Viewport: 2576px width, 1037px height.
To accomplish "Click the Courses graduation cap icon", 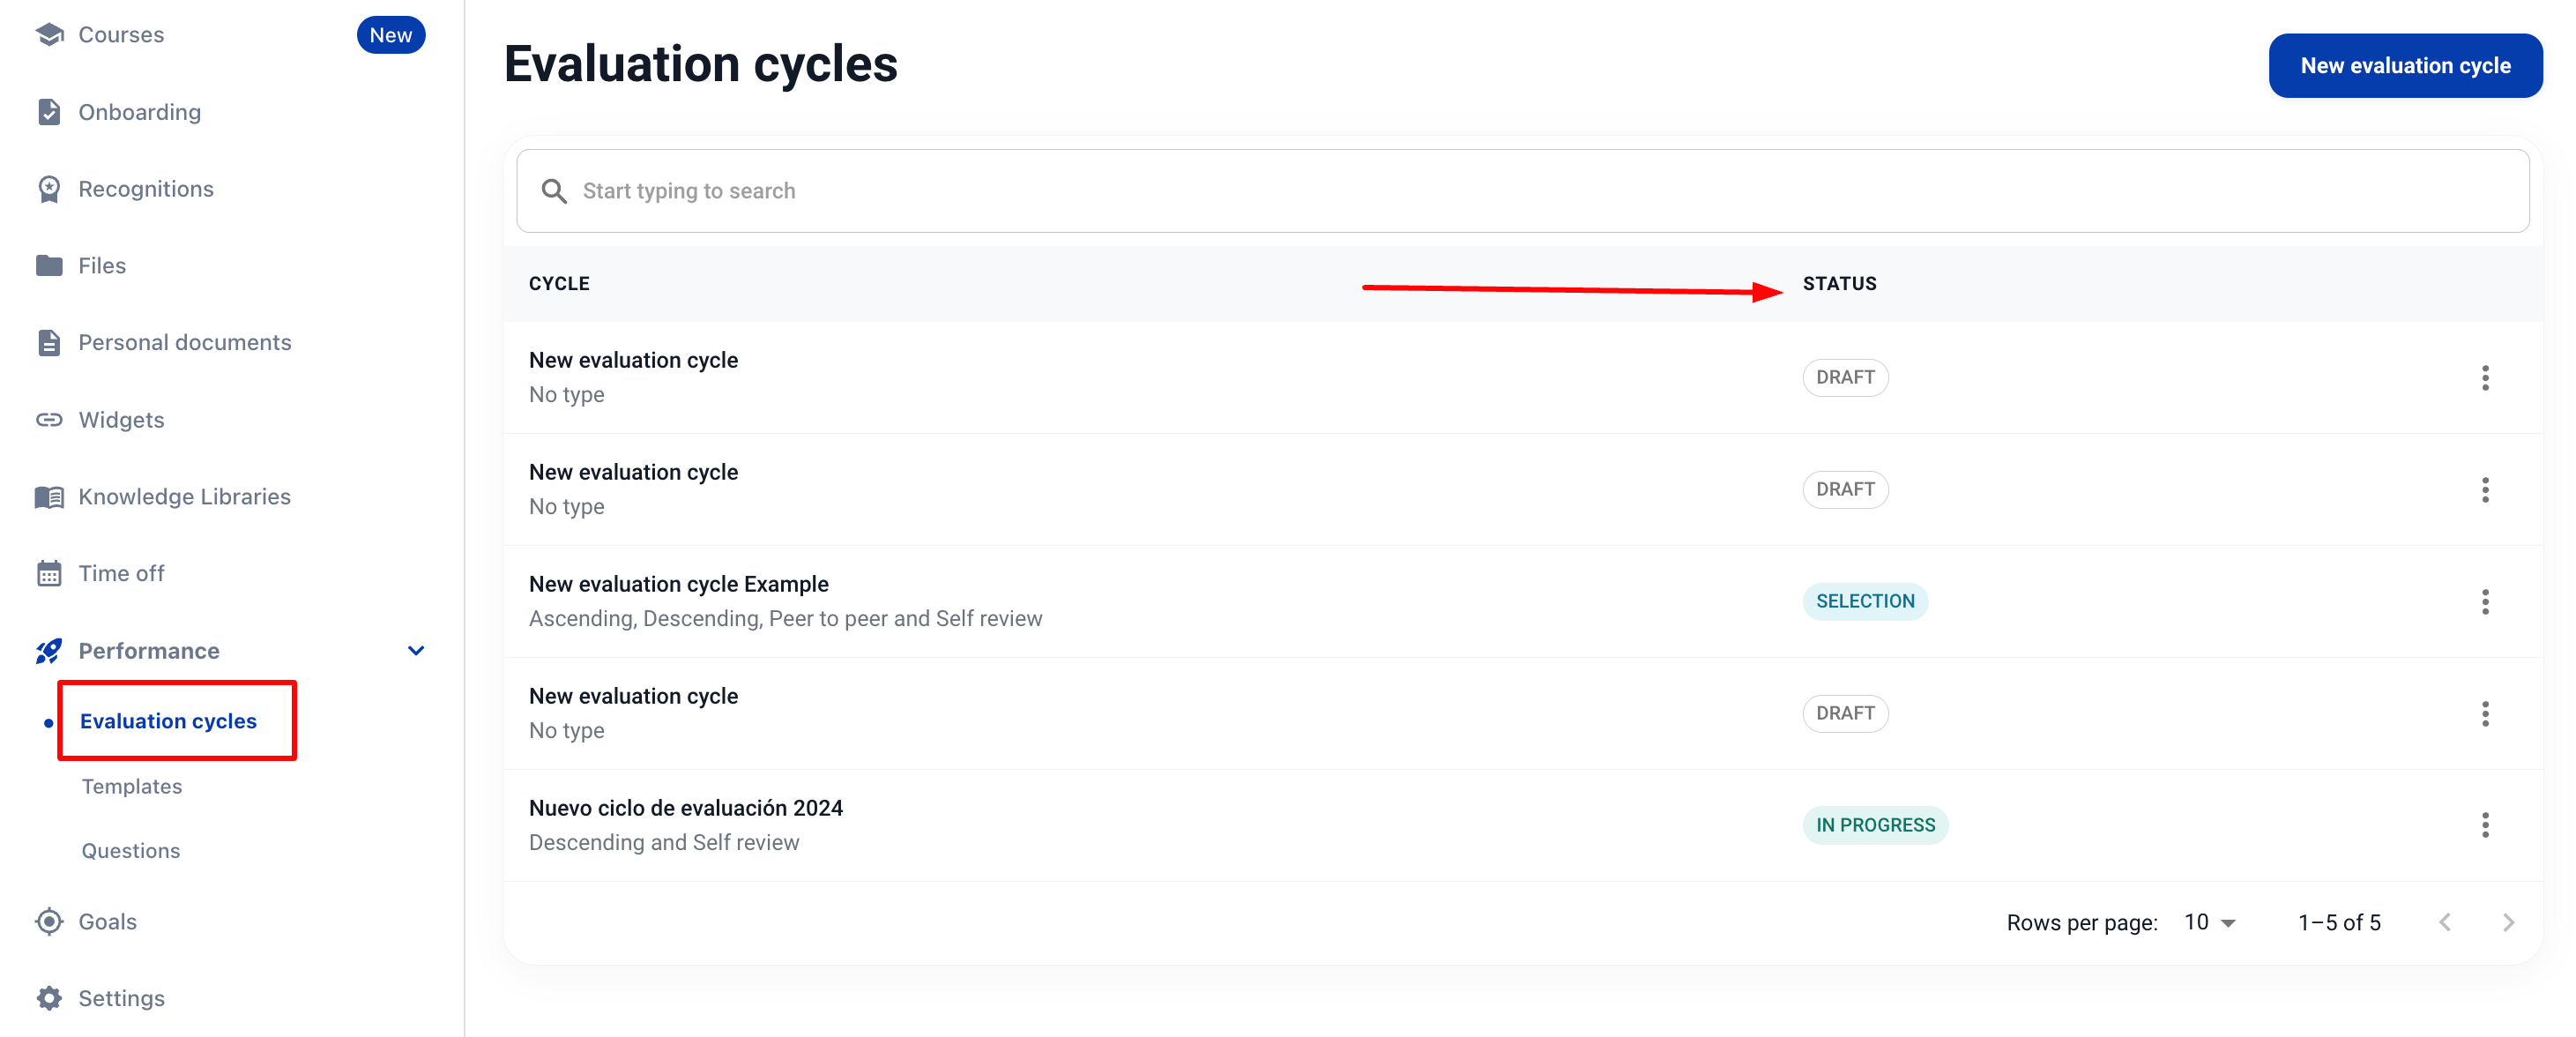I will (x=49, y=35).
